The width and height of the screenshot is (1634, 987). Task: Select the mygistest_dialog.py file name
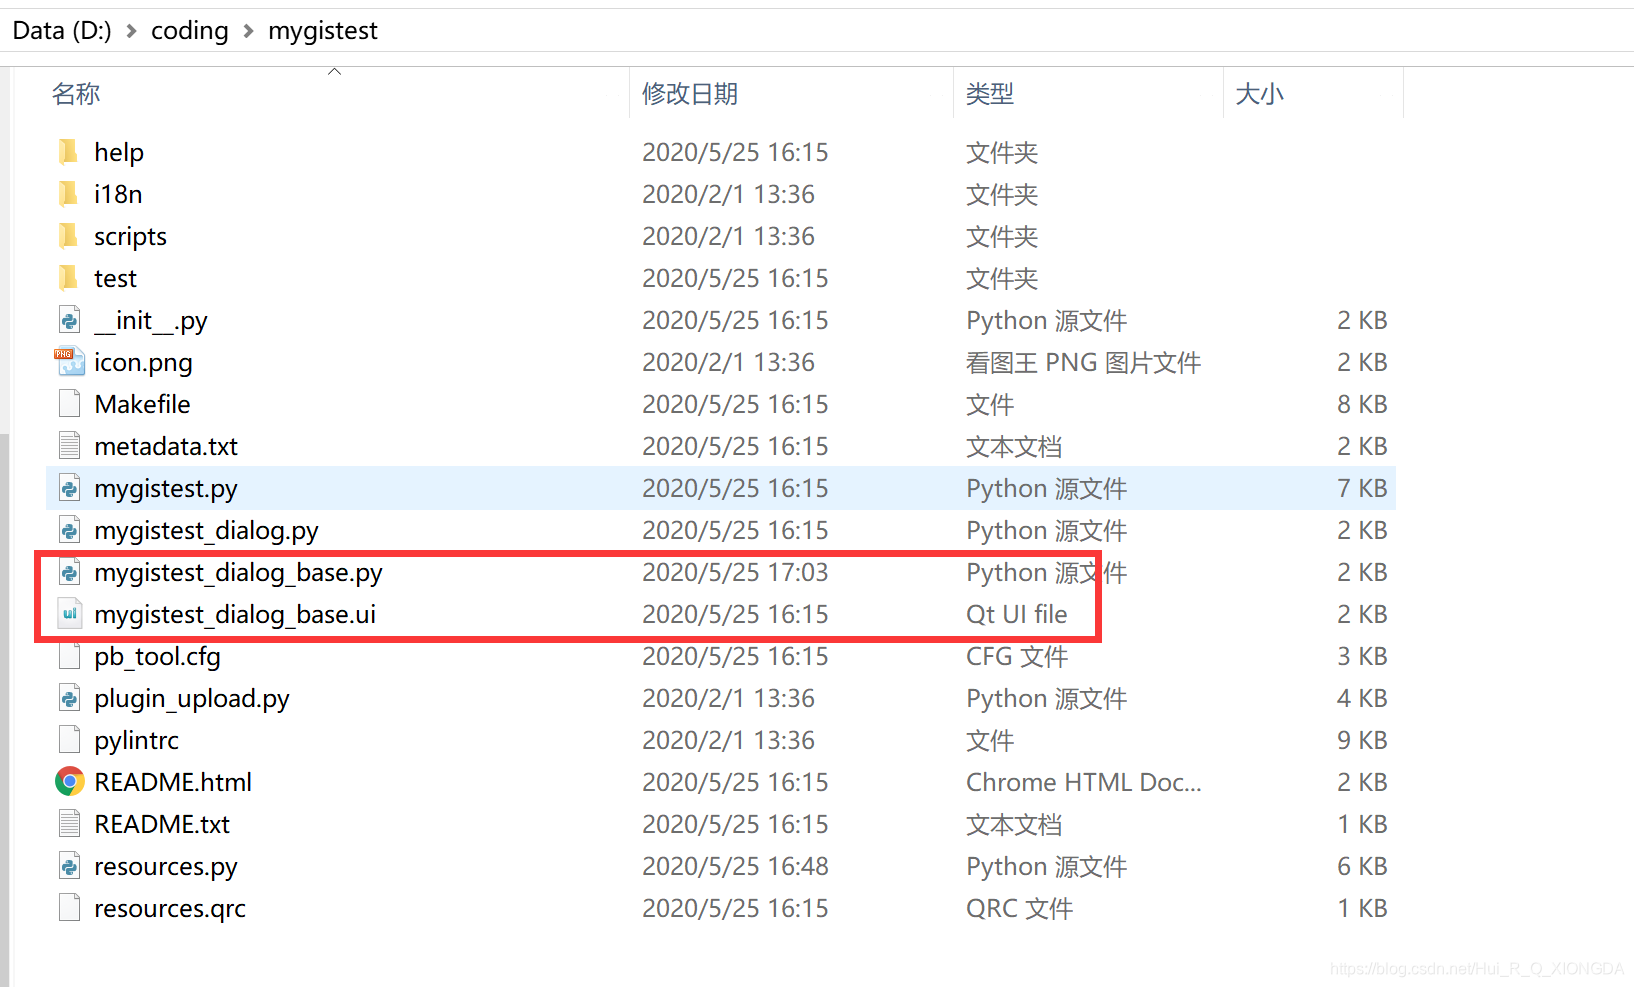(x=206, y=530)
